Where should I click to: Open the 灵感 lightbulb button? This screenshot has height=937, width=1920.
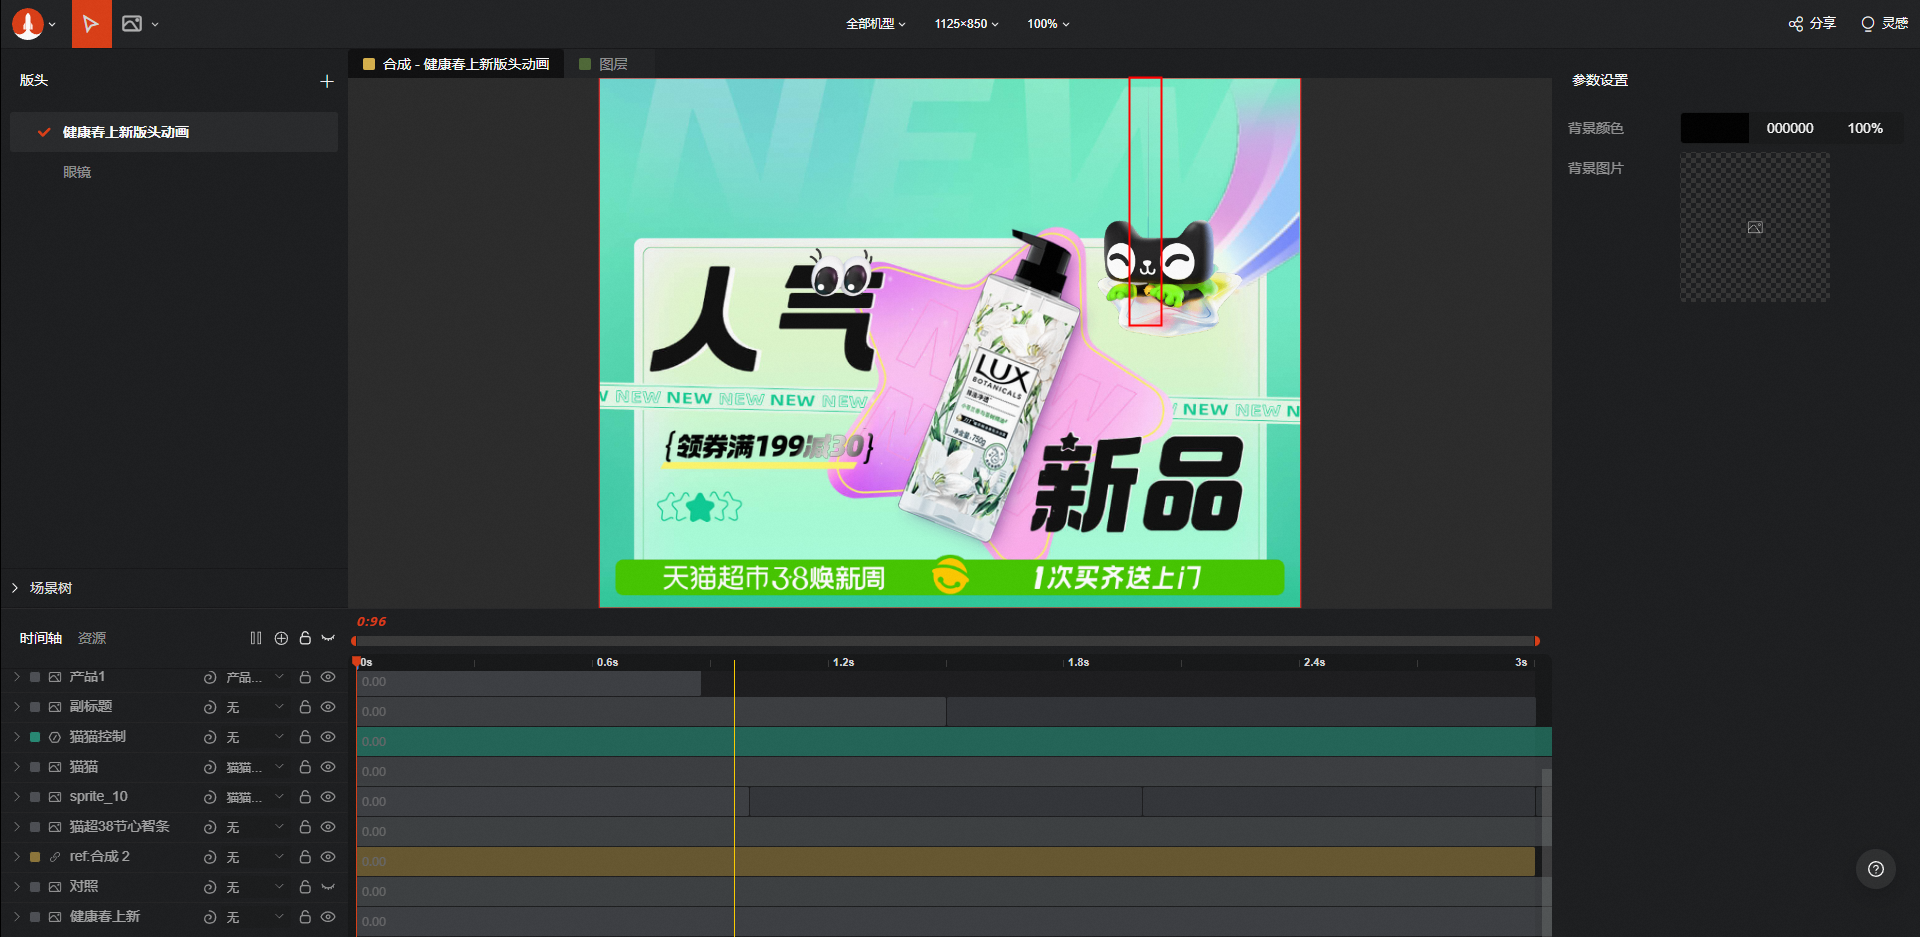[1867, 24]
